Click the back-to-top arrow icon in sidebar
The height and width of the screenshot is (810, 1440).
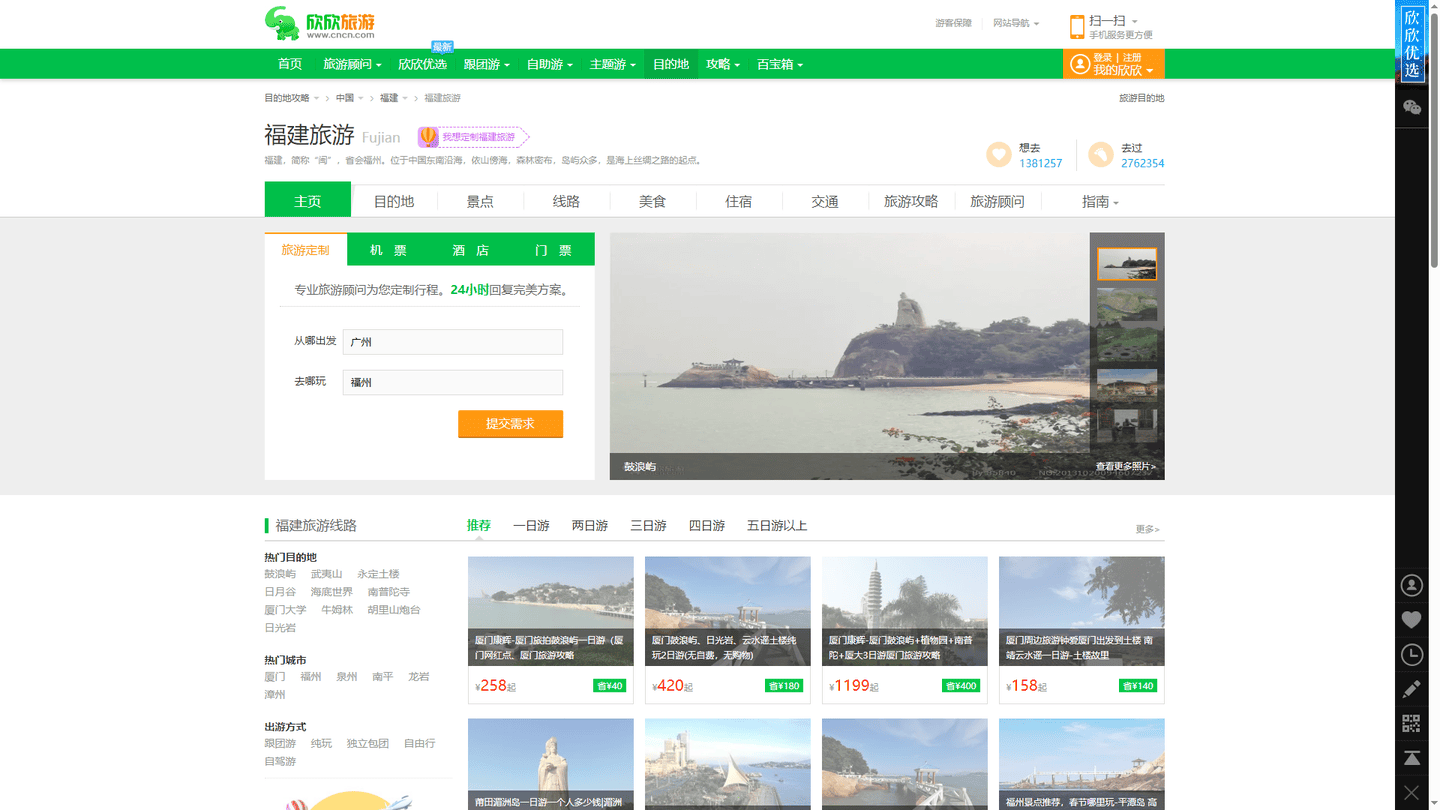click(1412, 758)
